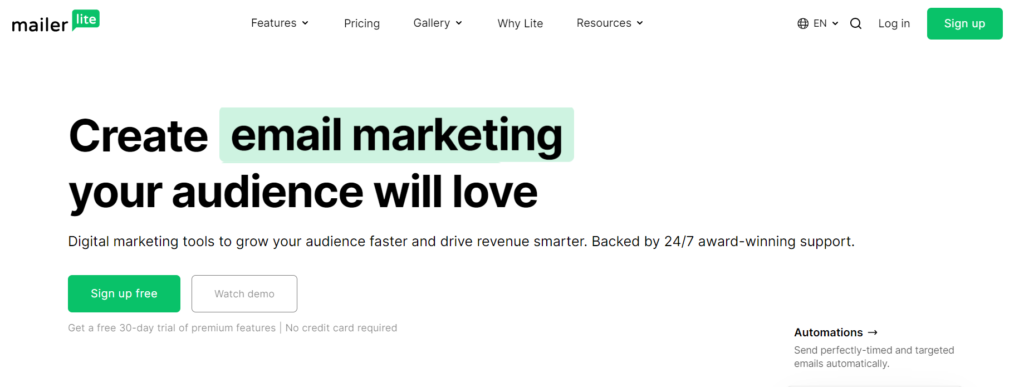Click the Watch demo button

pyautogui.click(x=244, y=294)
